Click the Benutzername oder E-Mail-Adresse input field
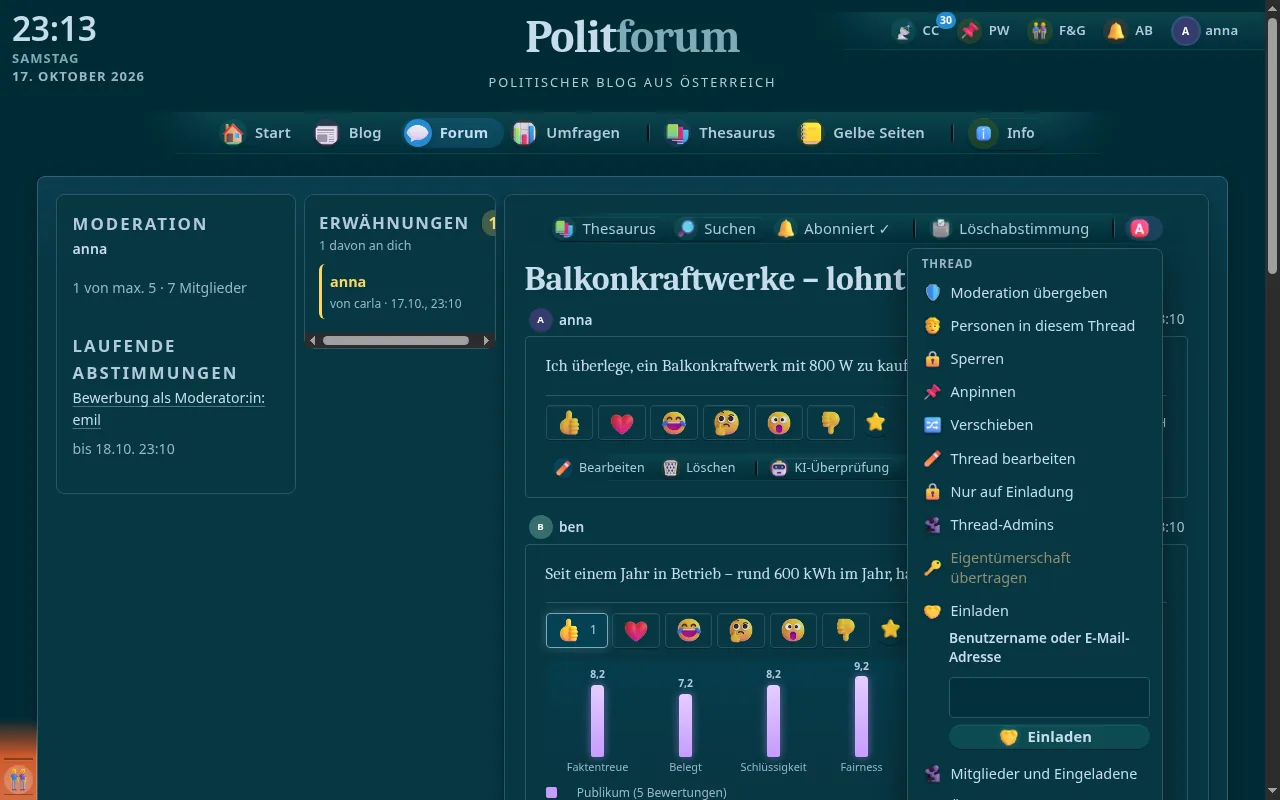The width and height of the screenshot is (1280, 800). point(1049,698)
